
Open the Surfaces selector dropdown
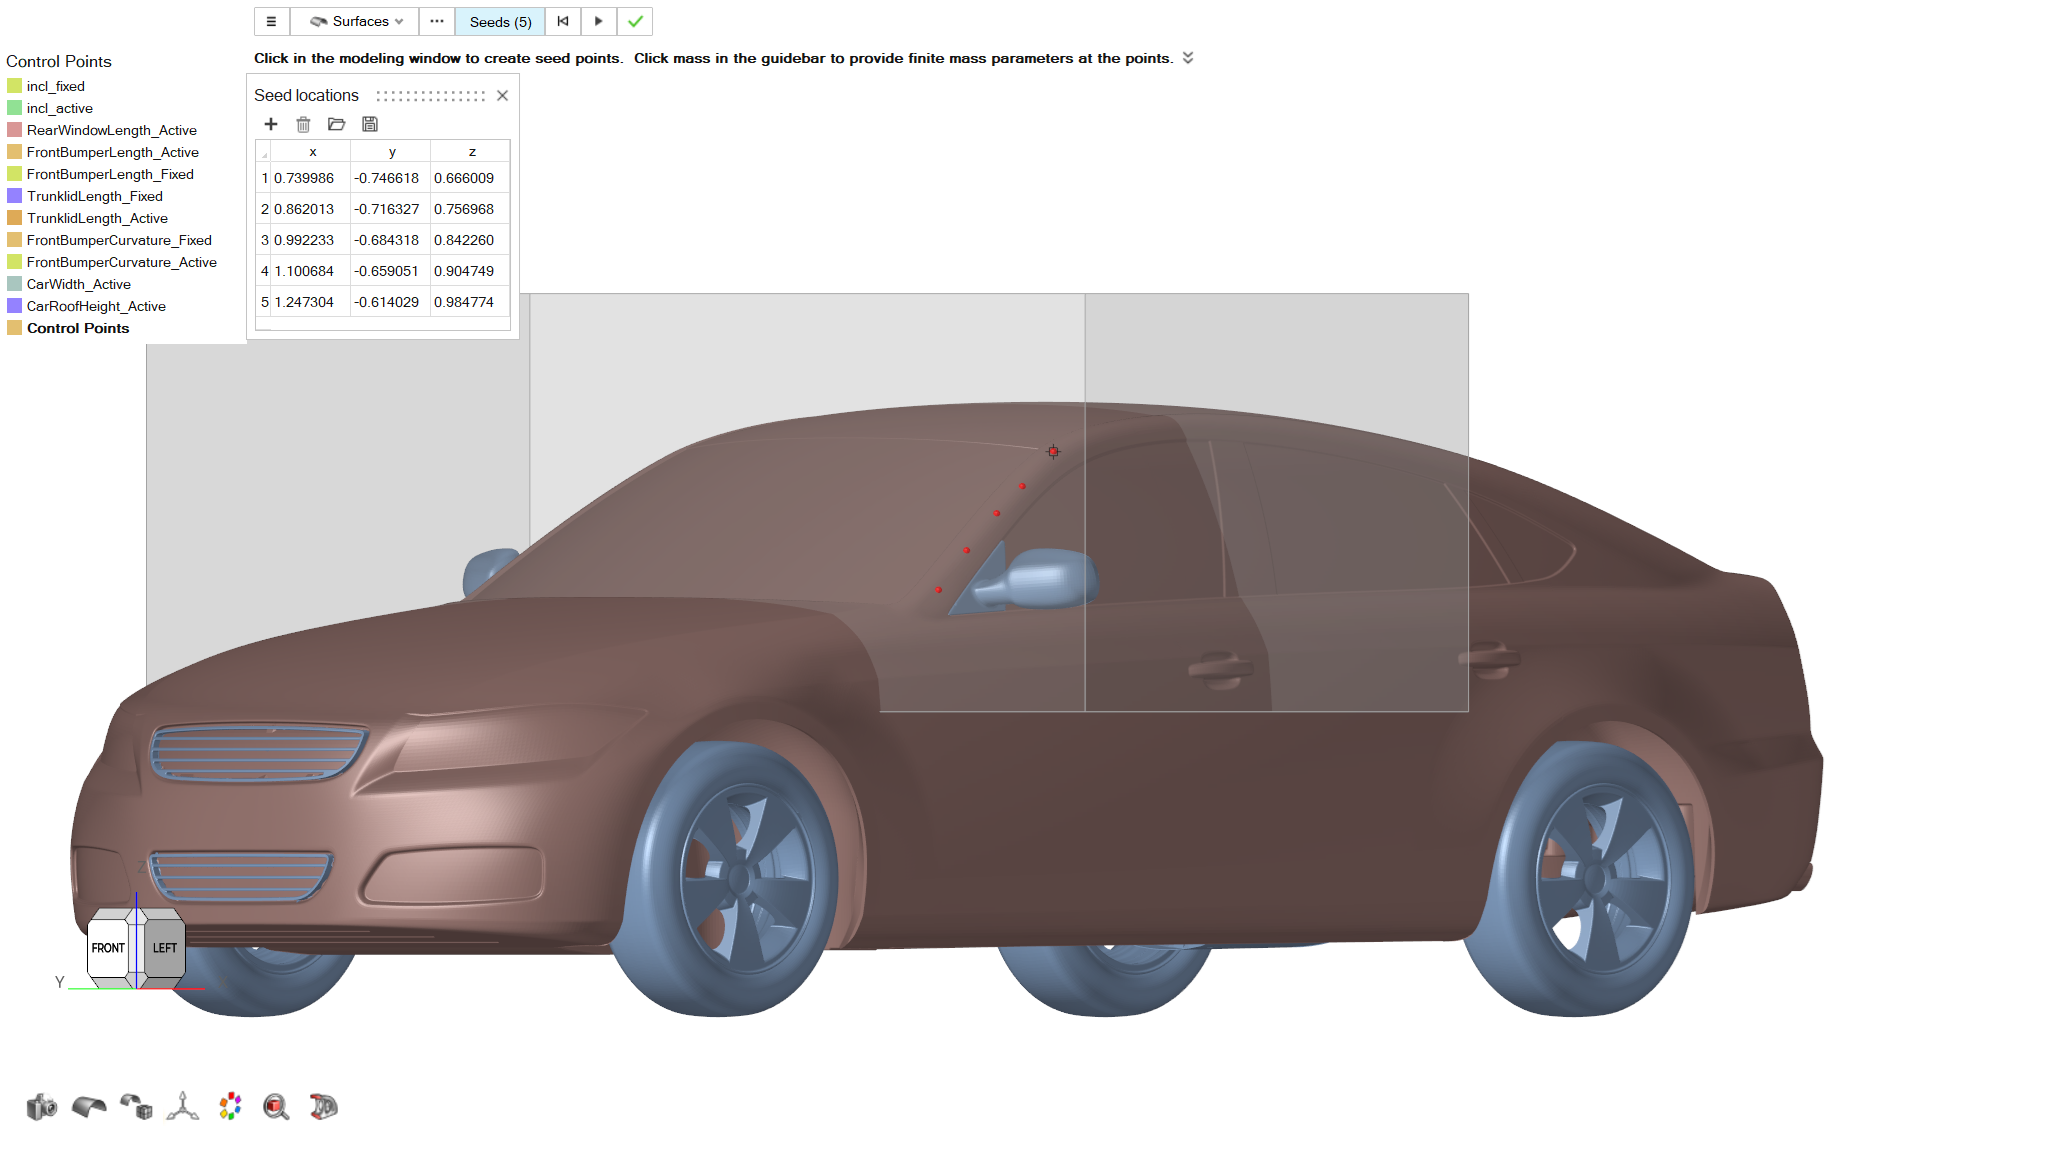(x=356, y=21)
